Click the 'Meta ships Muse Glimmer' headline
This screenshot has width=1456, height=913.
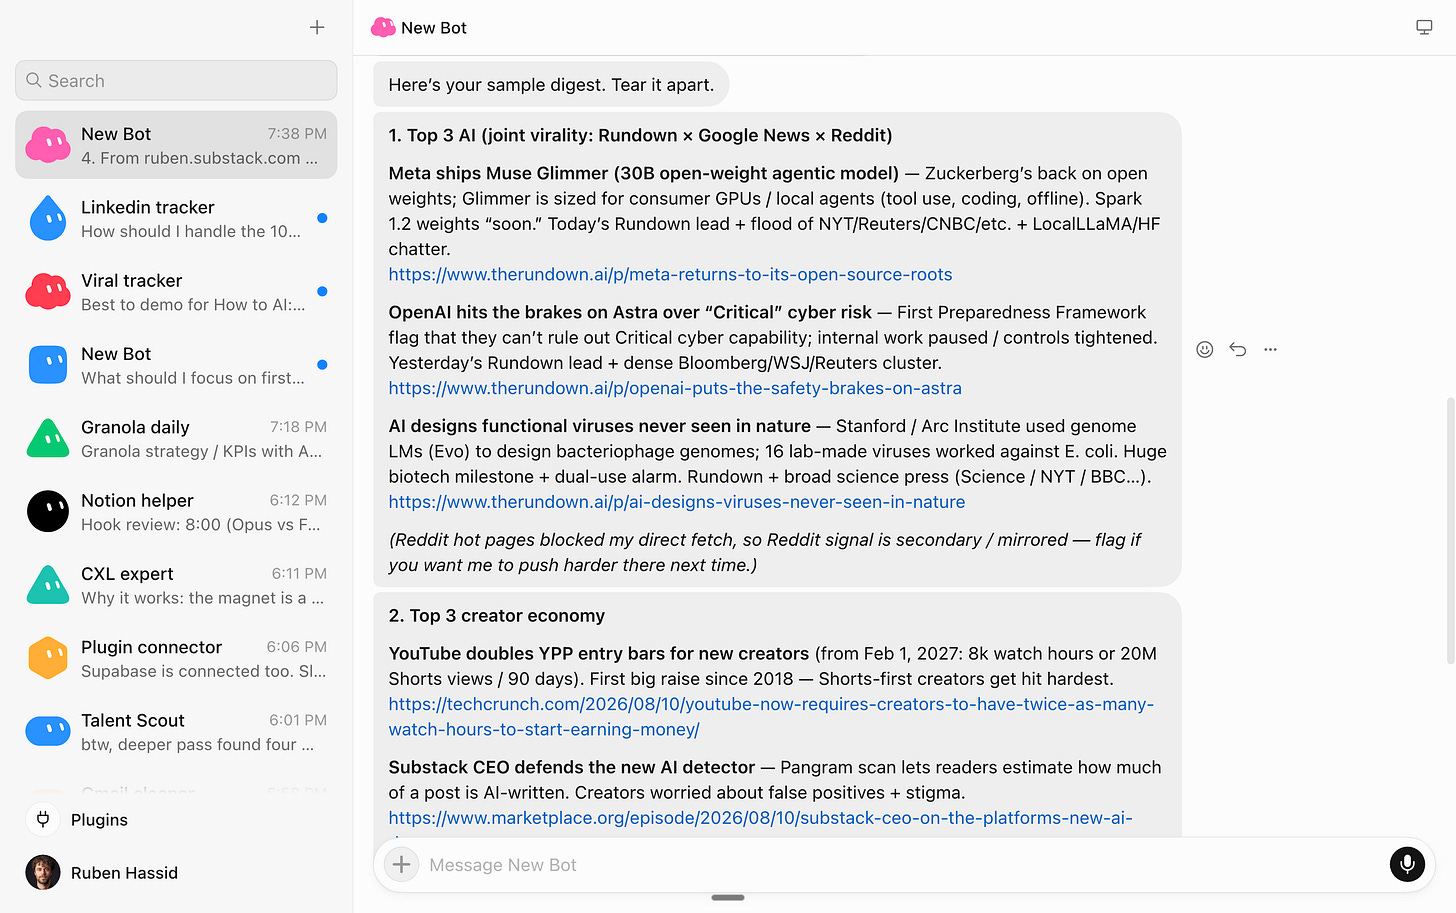click(x=644, y=173)
